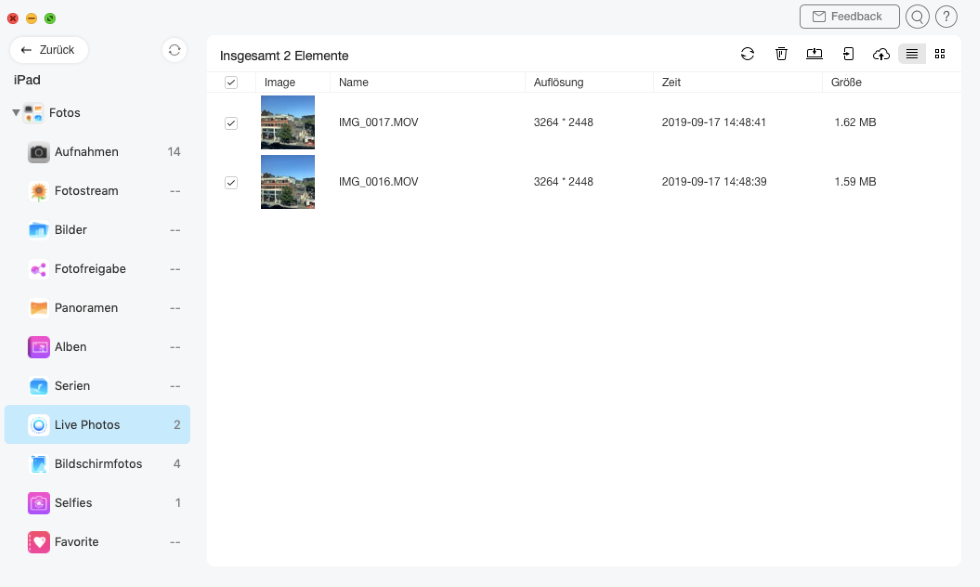Refresh the device using the sidebar reload icon

pos(174,50)
